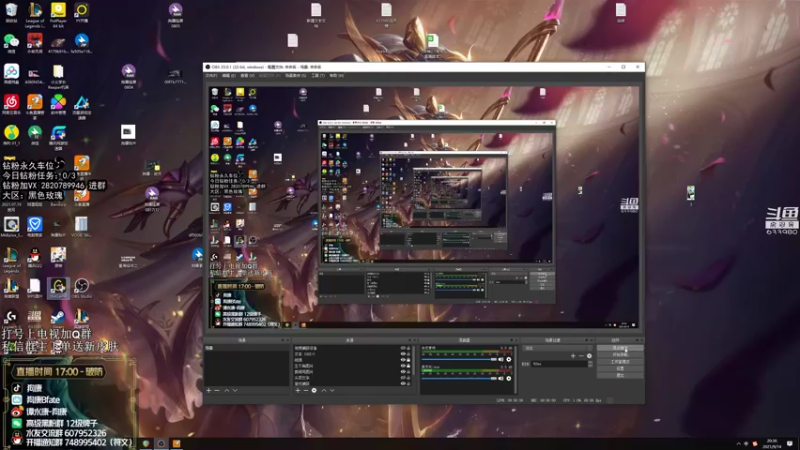Viewport: 800px width, 450px height.
Task: Open the WeChat desktop shortcut
Action: 11,43
